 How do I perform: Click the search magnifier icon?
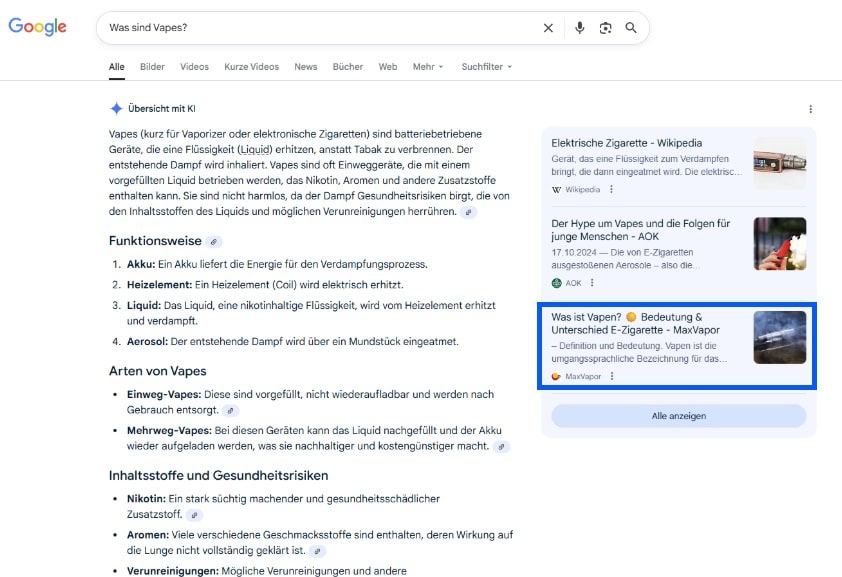pos(631,28)
